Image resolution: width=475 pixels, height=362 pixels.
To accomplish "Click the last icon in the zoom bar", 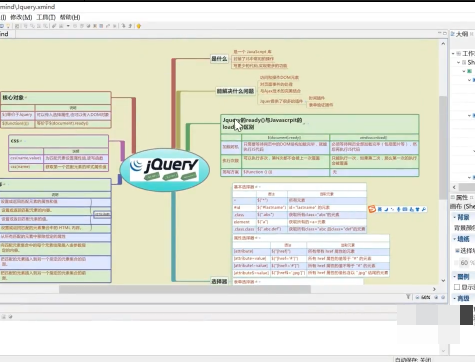I will coord(443,297).
